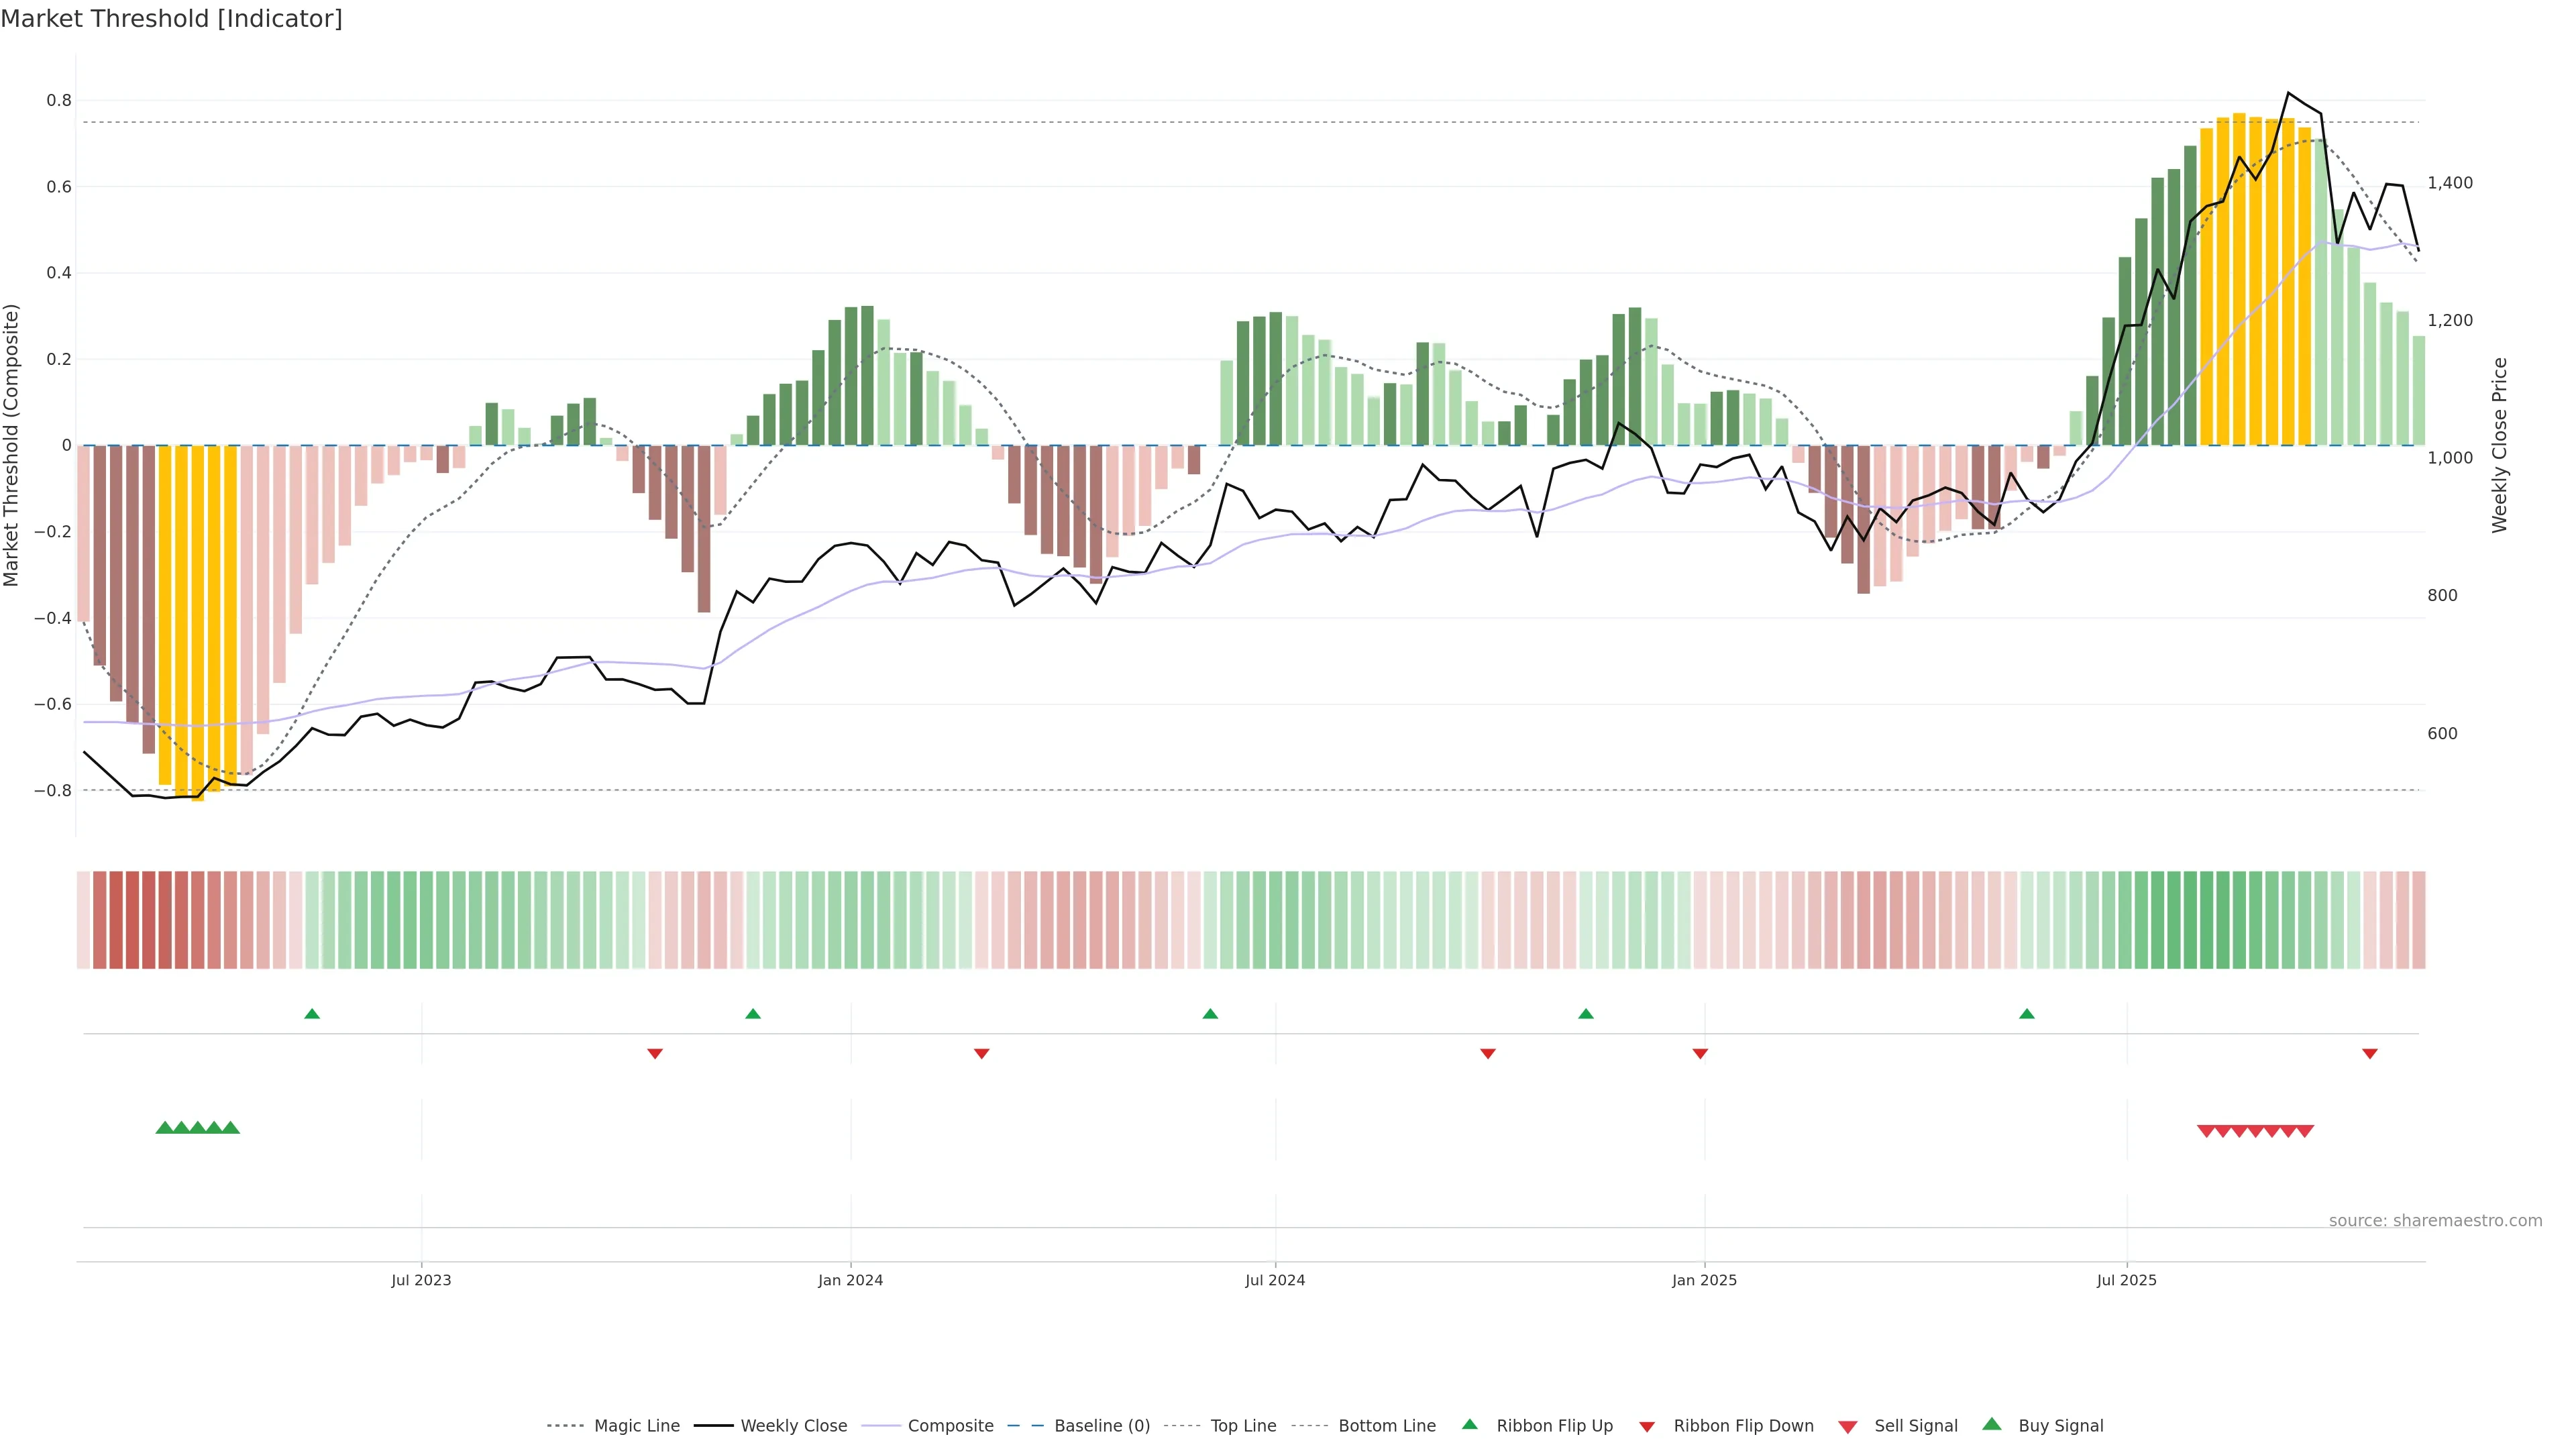Click the first red Ribbon Flip Down marker
Image resolution: width=2576 pixels, height=1449 pixels.
pyautogui.click(x=655, y=1054)
